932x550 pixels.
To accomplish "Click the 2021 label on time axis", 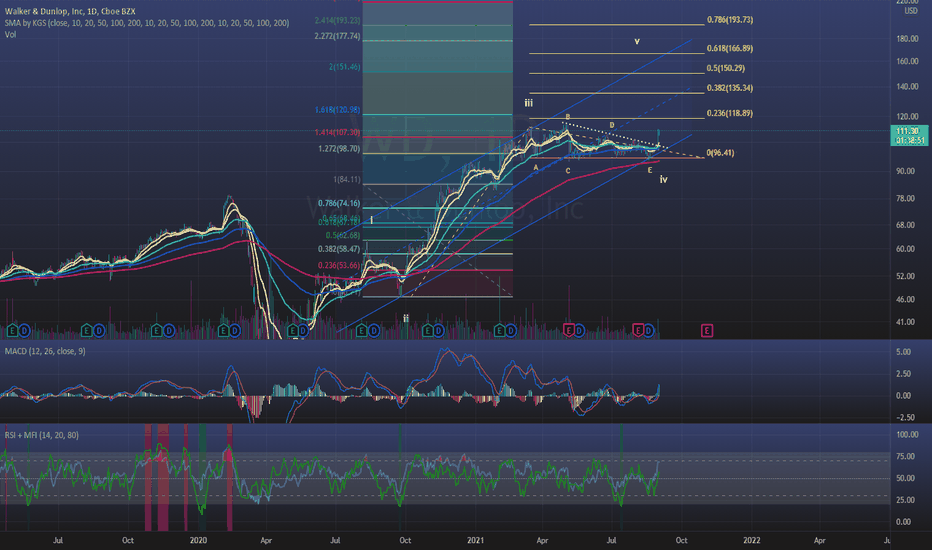I will [476, 540].
